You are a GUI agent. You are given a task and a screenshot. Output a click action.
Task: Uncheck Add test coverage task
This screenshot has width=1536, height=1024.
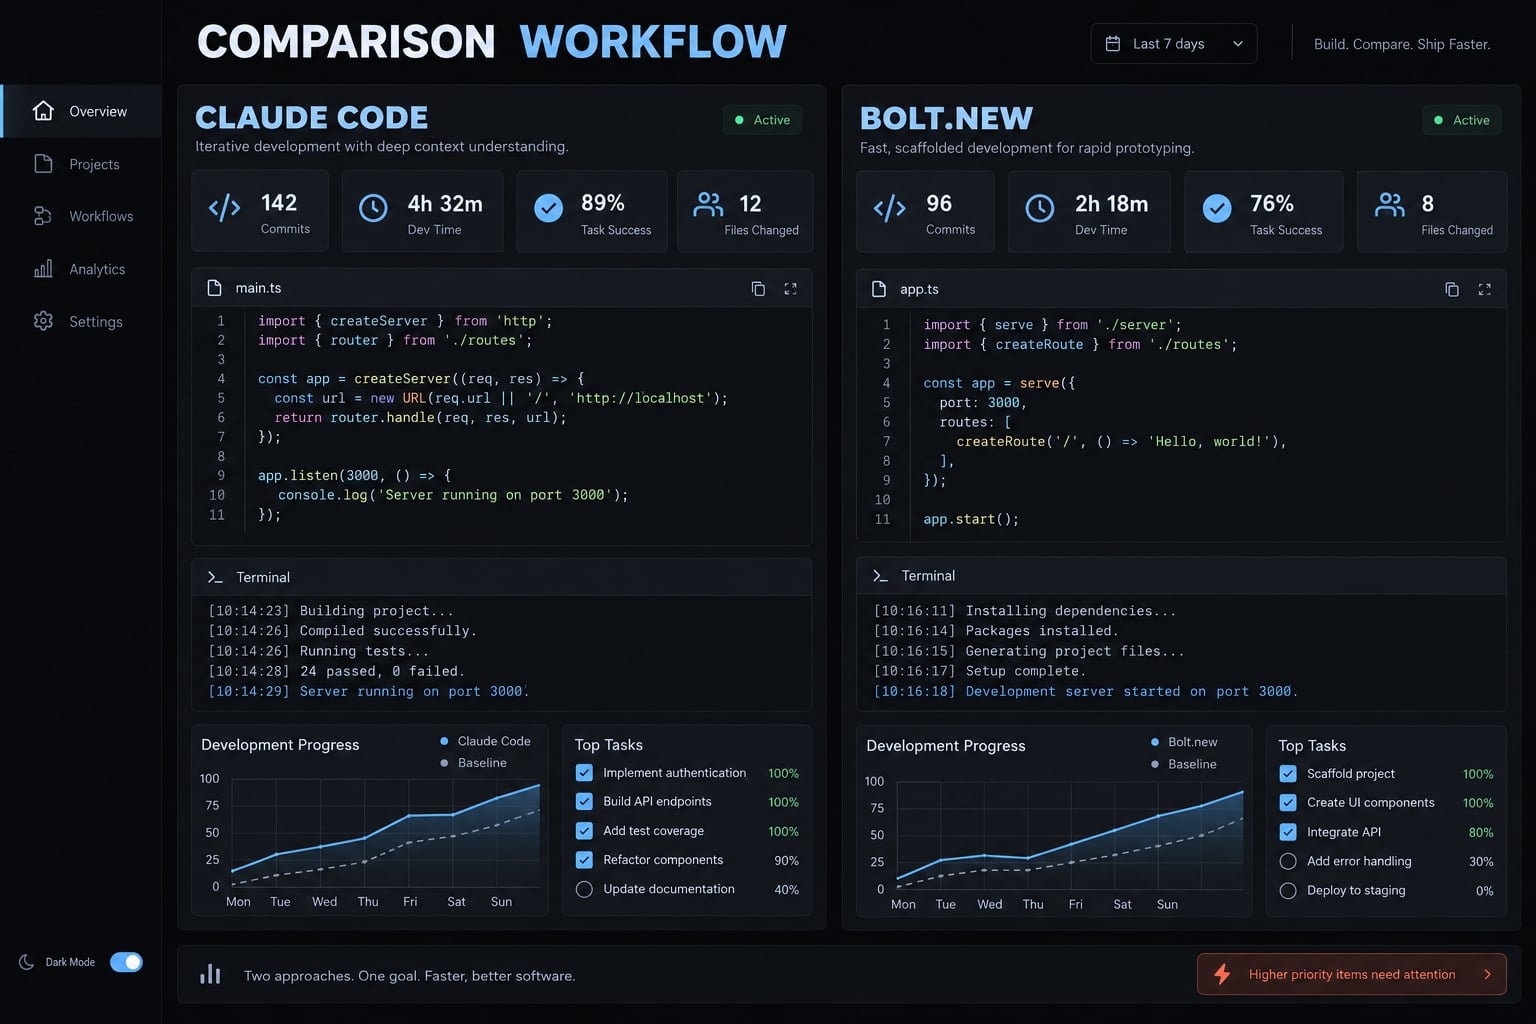coord(584,831)
